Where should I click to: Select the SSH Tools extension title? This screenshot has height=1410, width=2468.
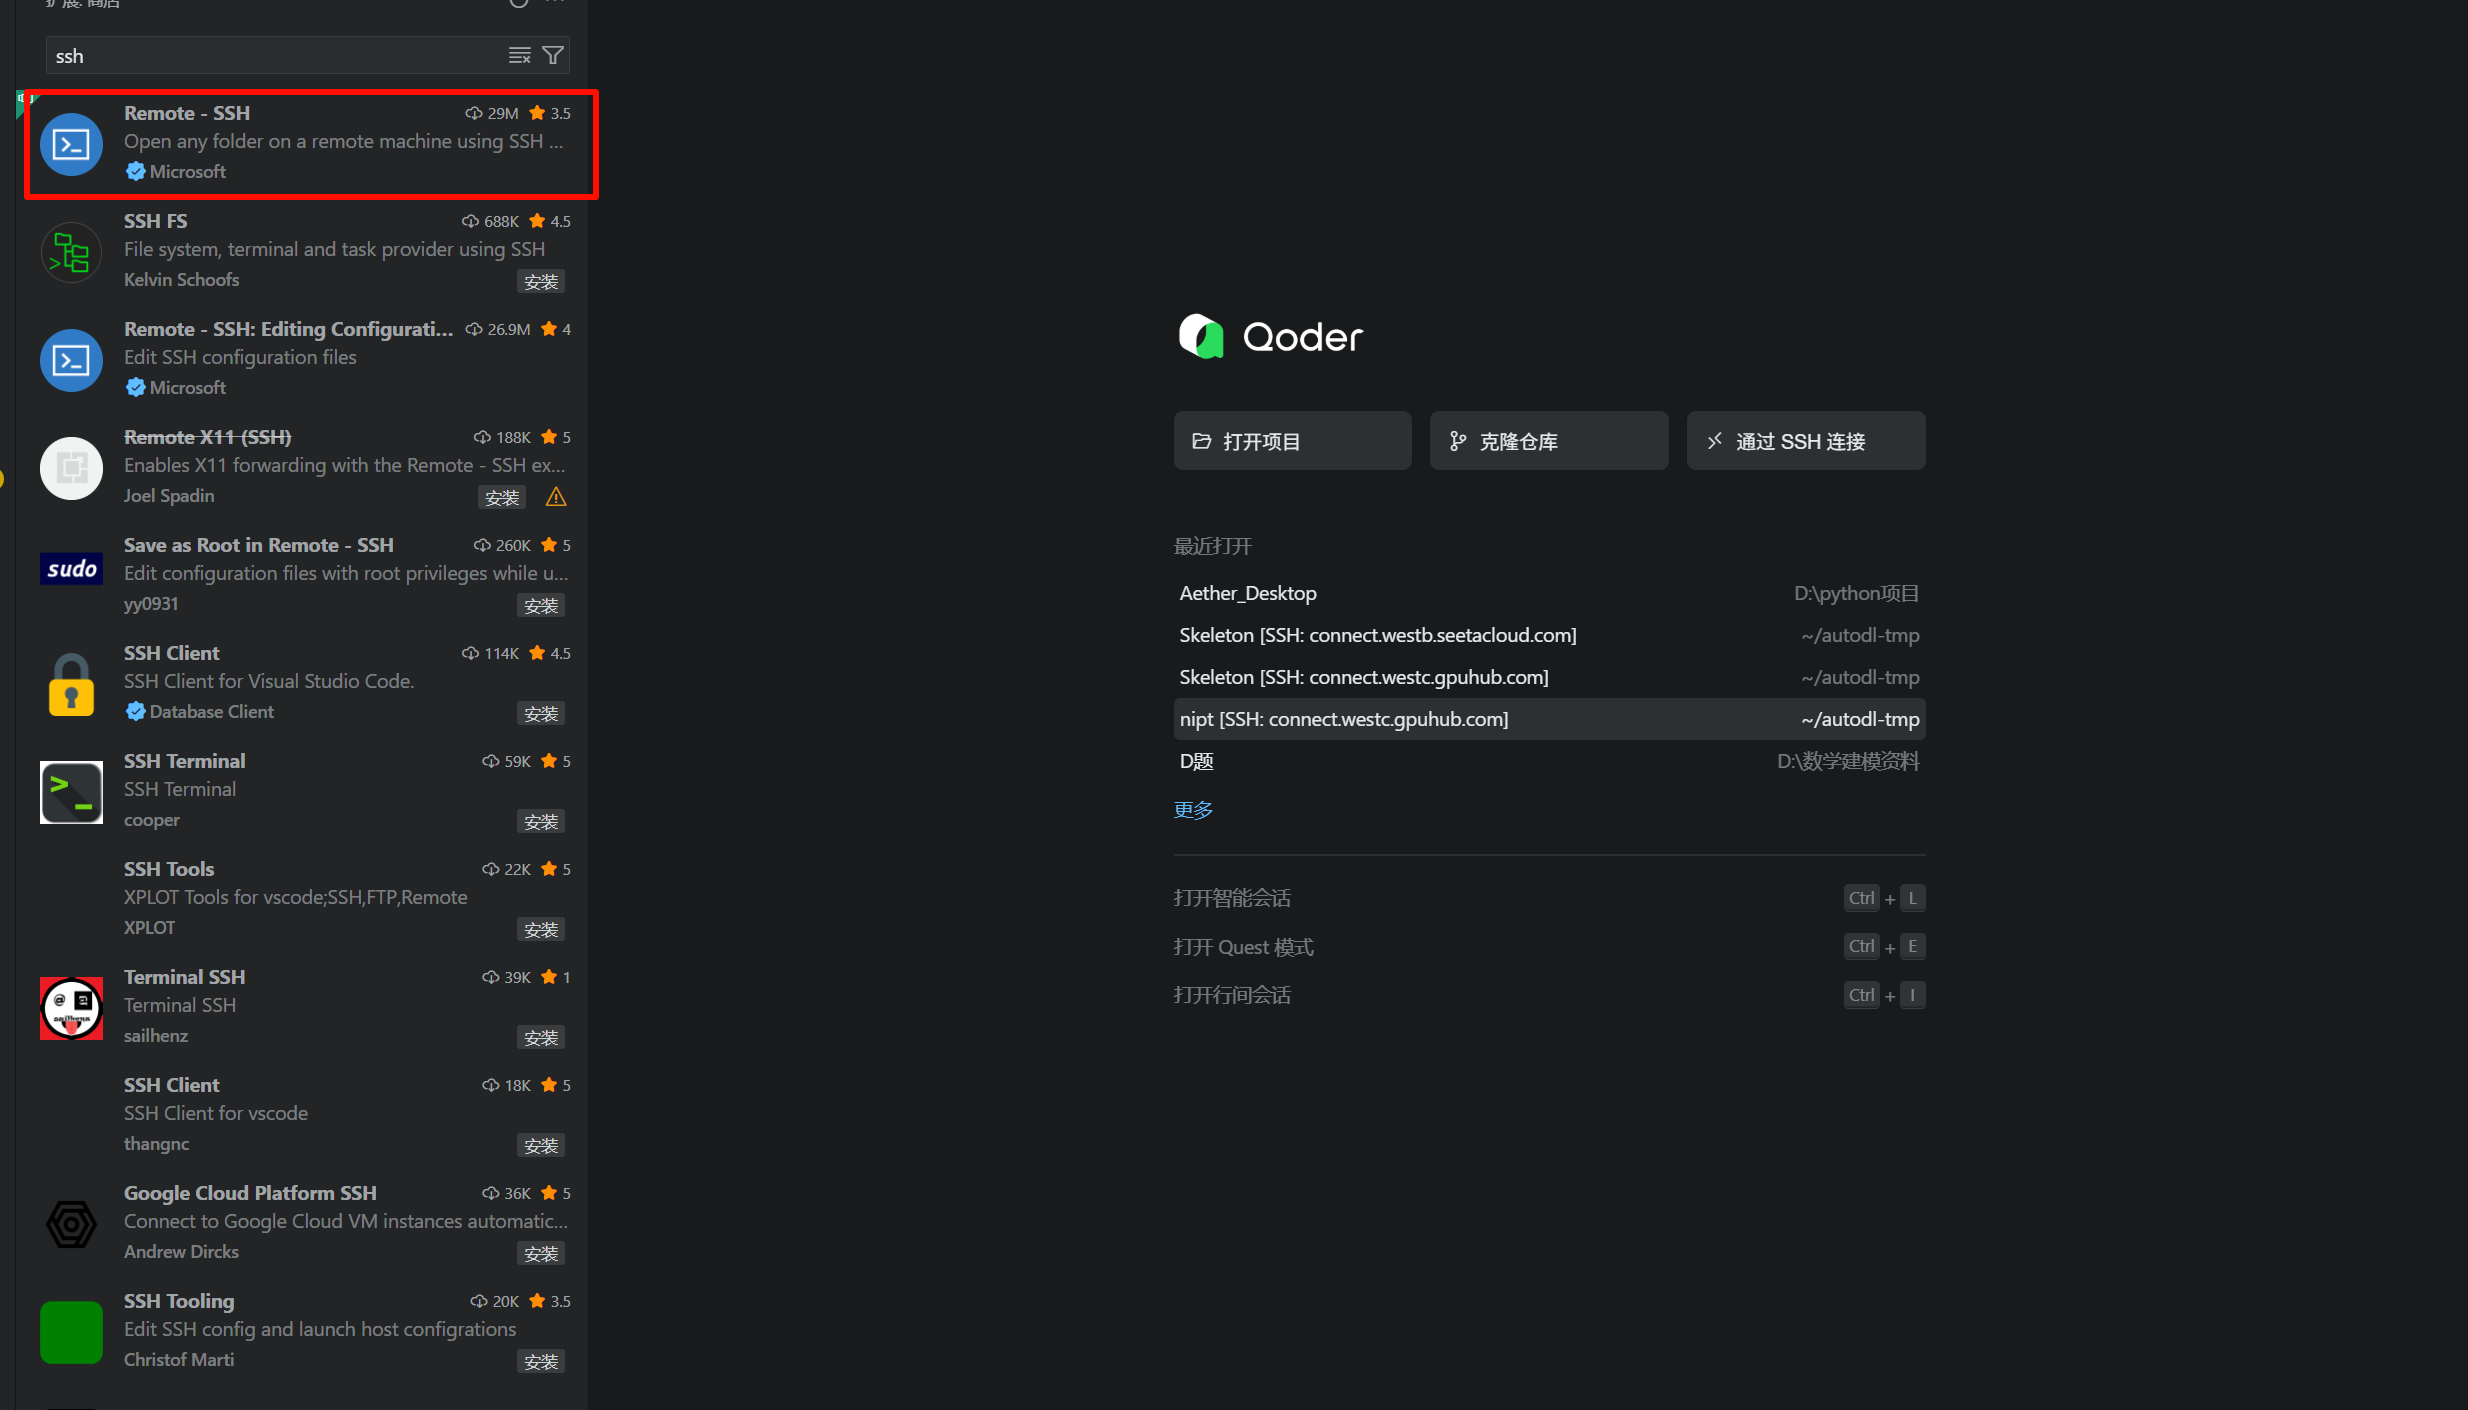169,869
